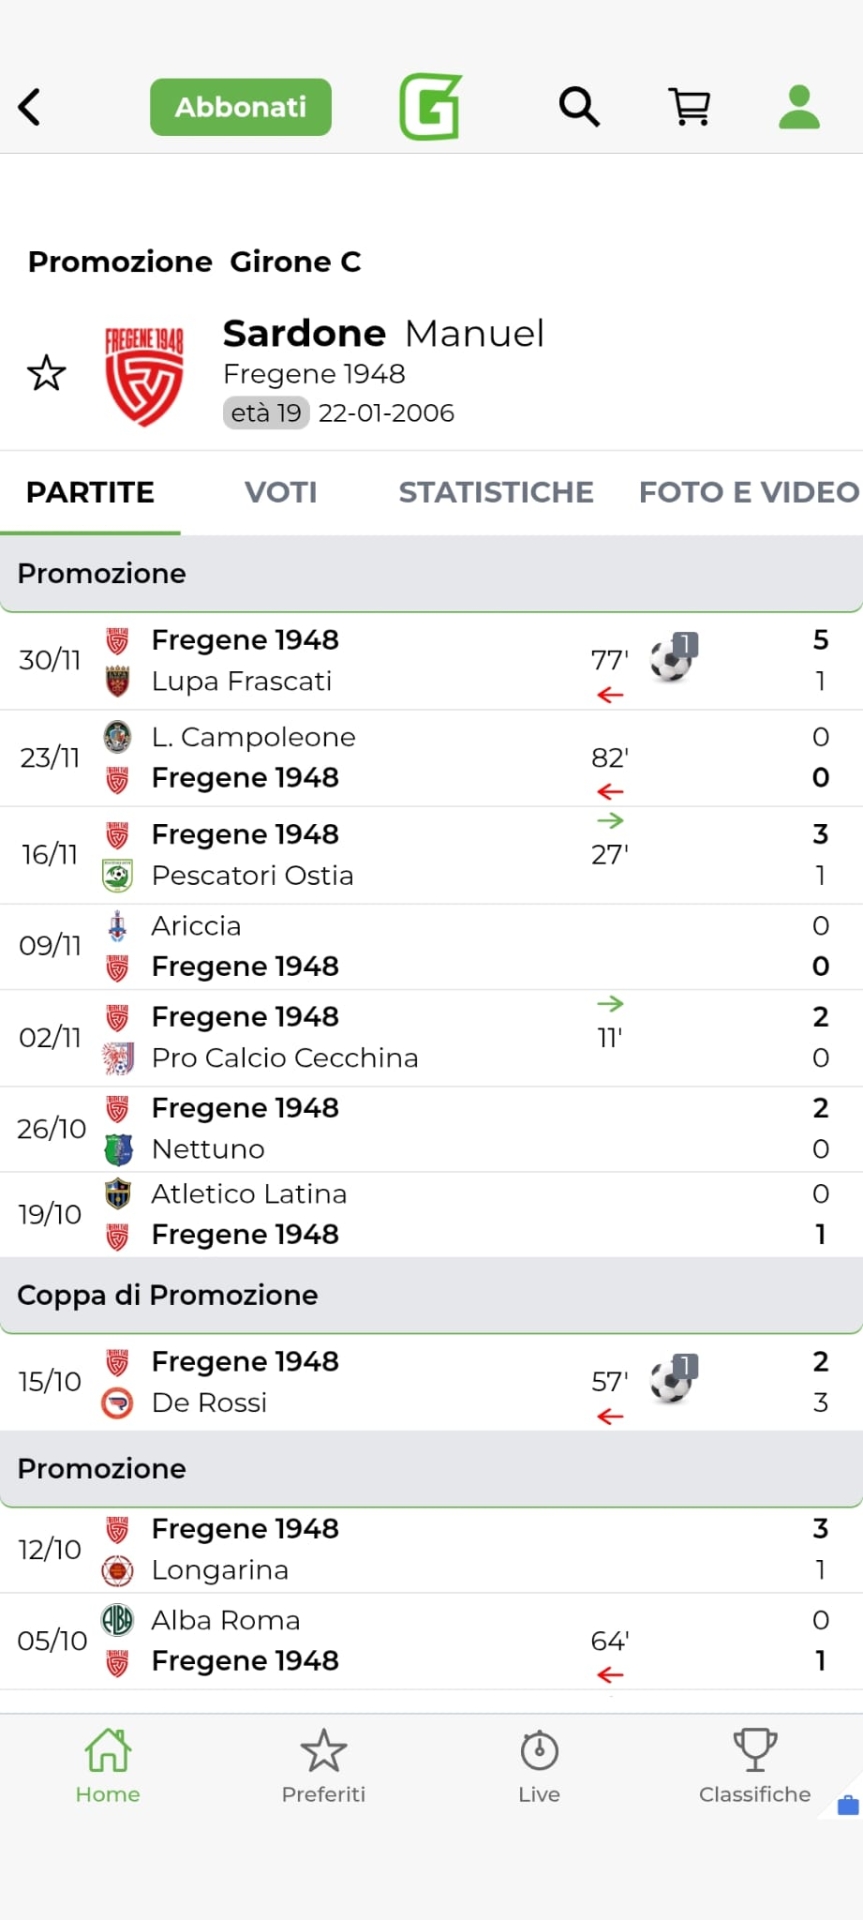
Task: Open the shopping cart icon
Action: pos(689,106)
